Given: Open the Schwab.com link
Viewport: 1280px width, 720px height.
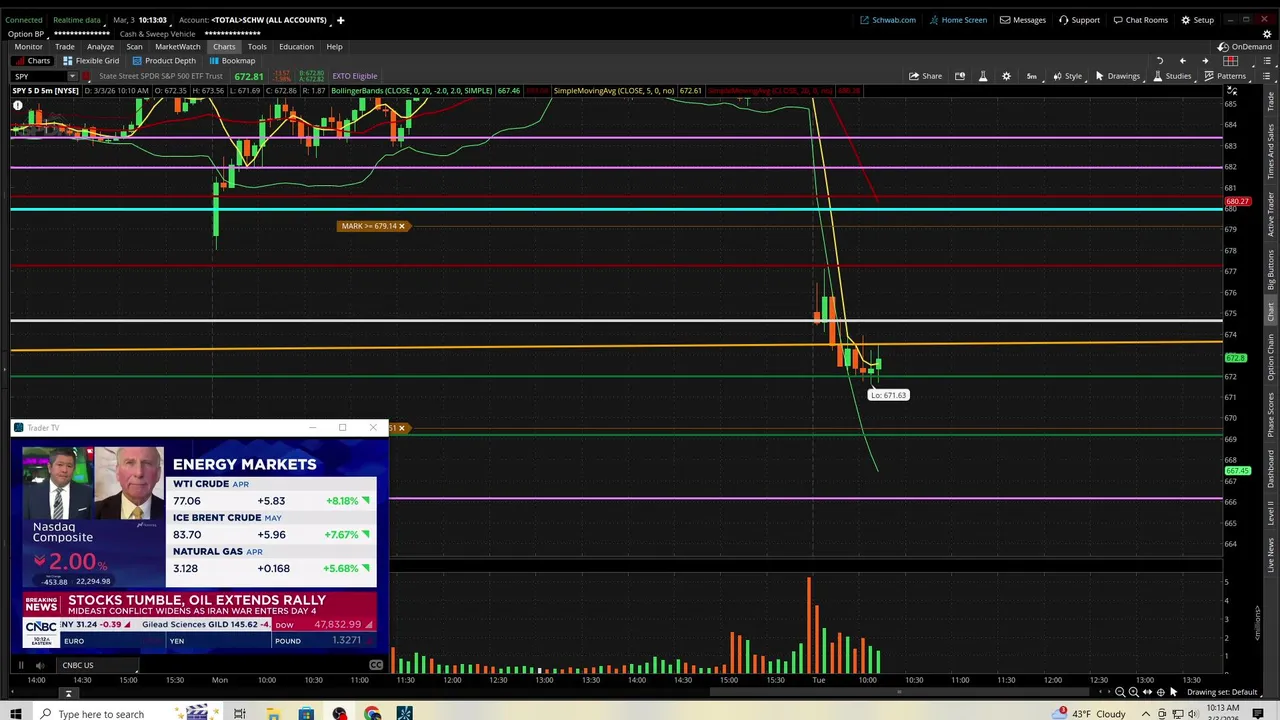Looking at the screenshot, I should pyautogui.click(x=887, y=20).
